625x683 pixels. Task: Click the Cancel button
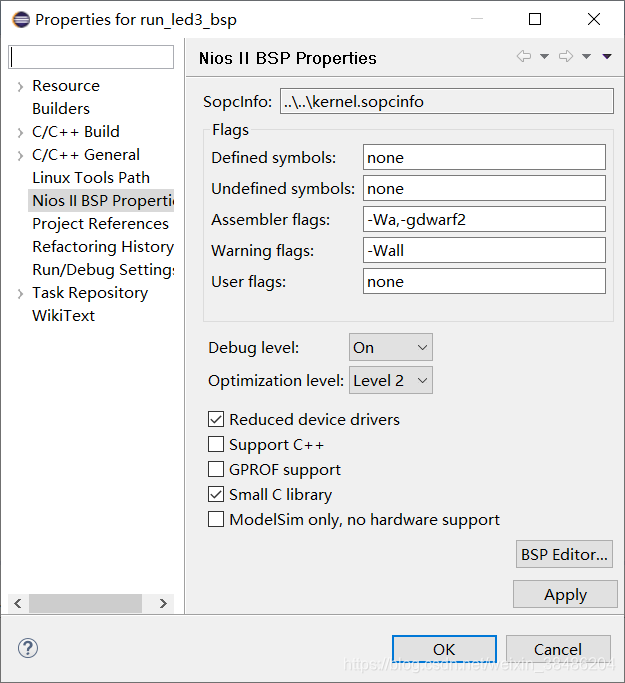(558, 649)
